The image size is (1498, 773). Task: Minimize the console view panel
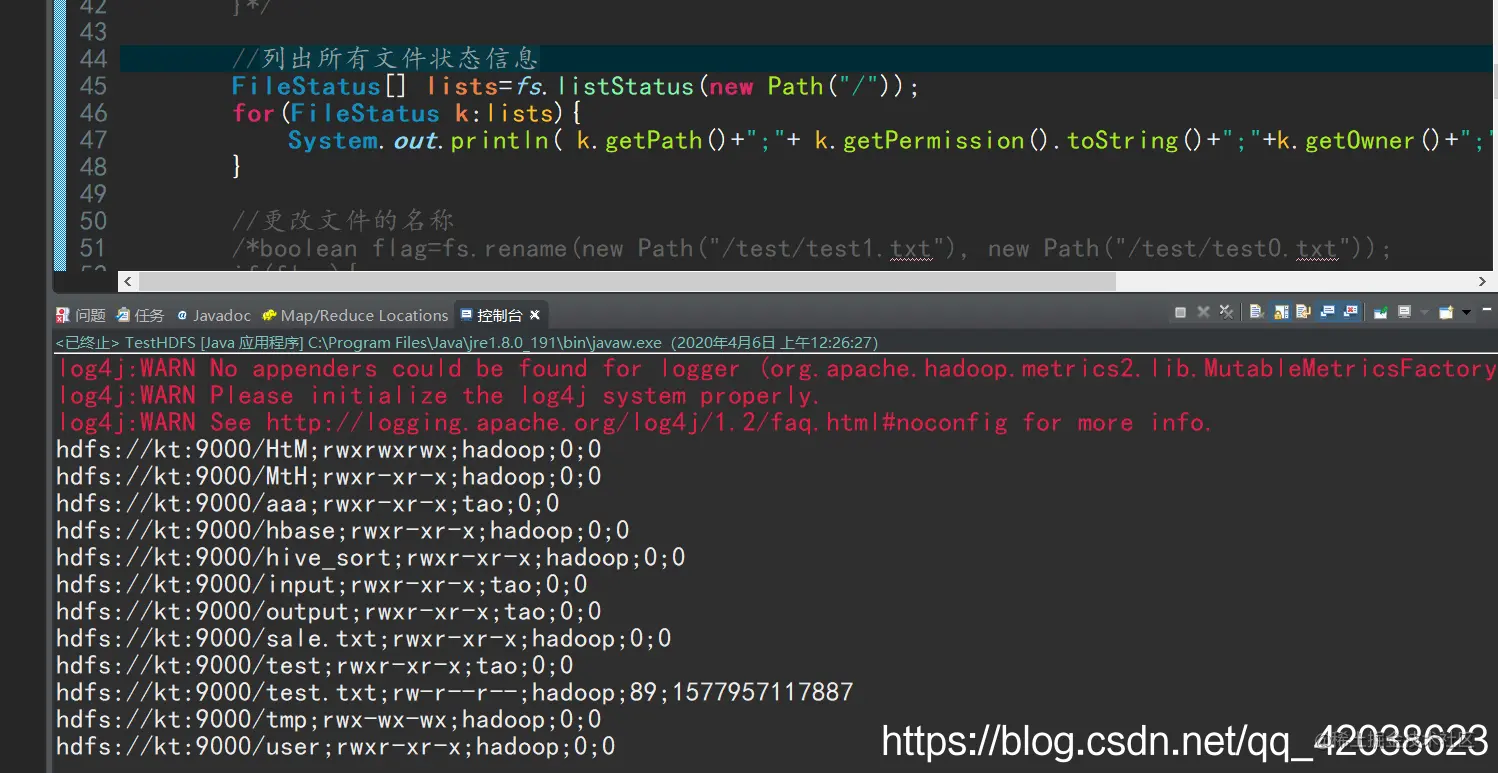1486,309
